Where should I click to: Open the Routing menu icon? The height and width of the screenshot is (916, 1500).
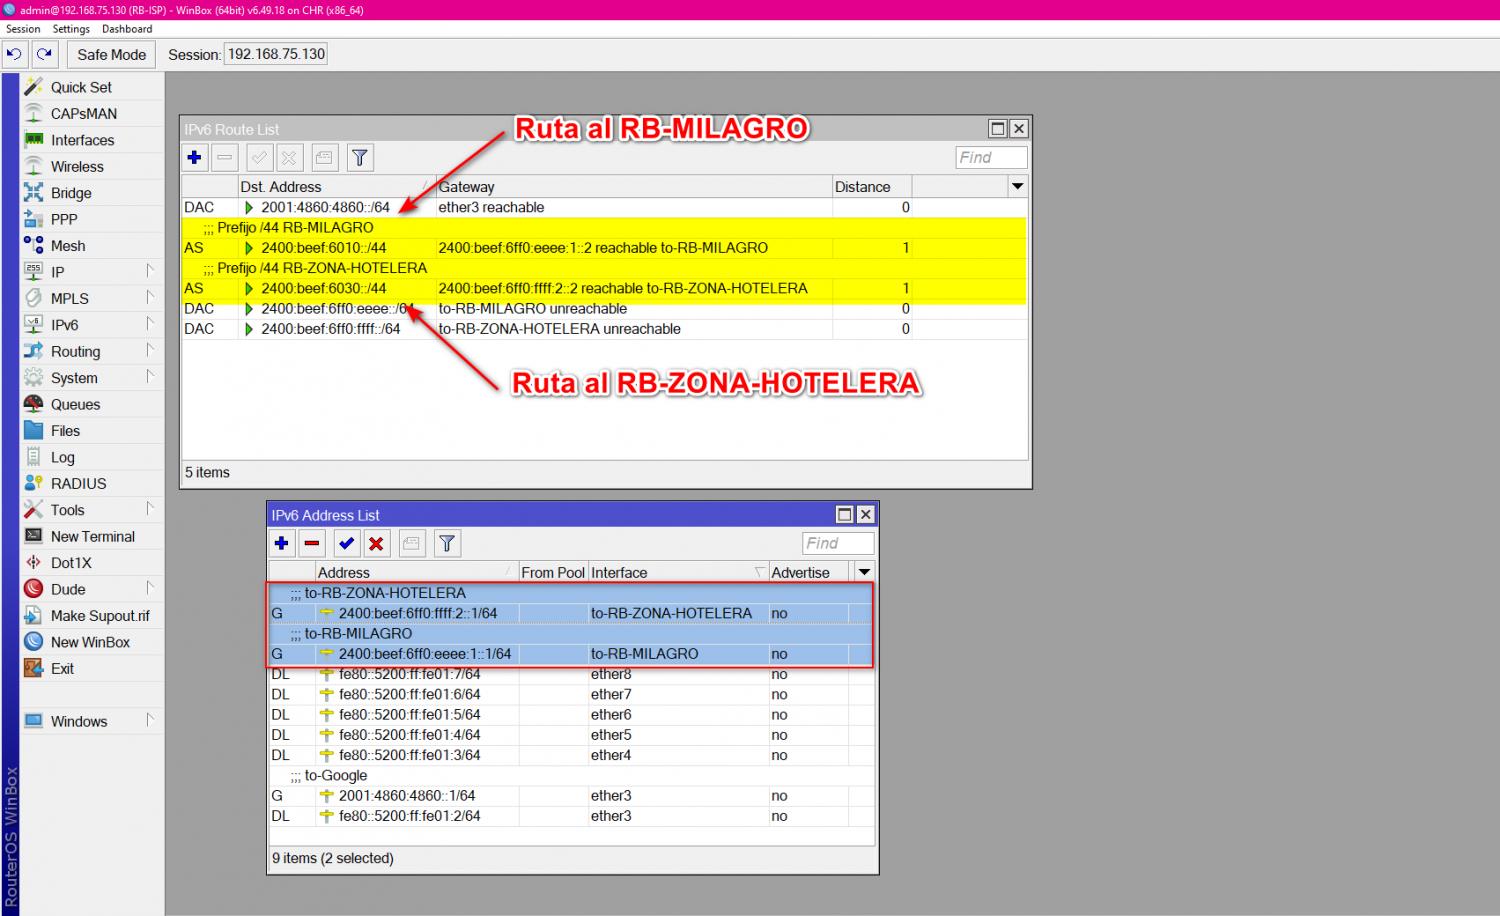tap(33, 351)
